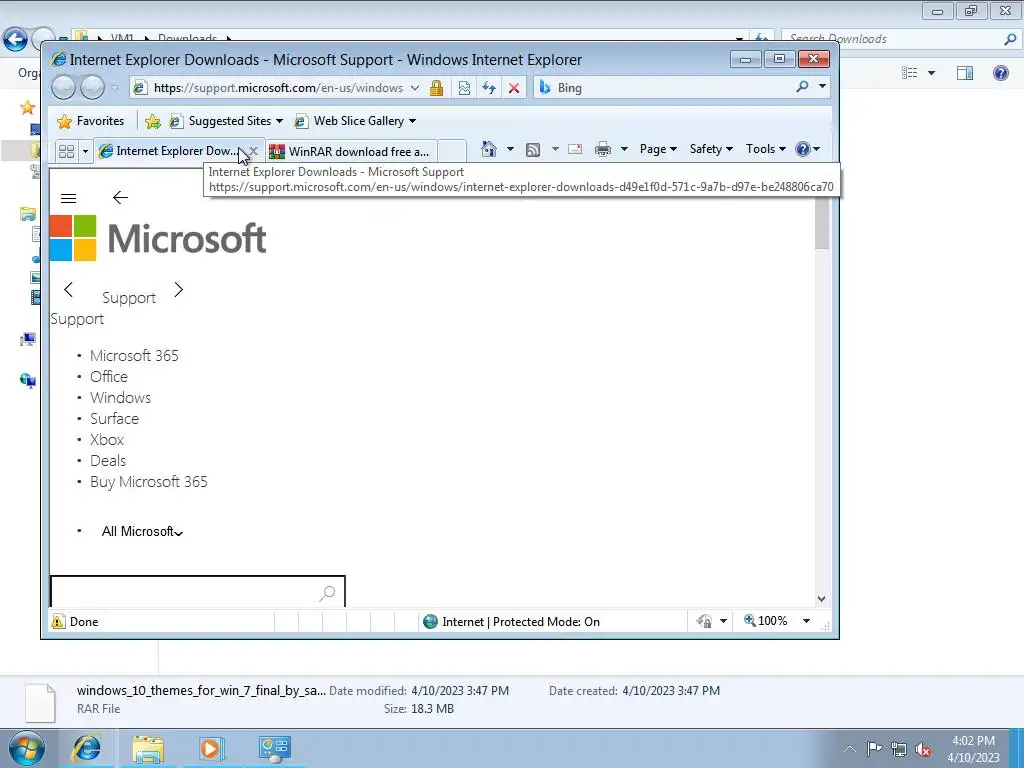
Task: Open Suggested Sites dropdown
Action: pos(226,121)
